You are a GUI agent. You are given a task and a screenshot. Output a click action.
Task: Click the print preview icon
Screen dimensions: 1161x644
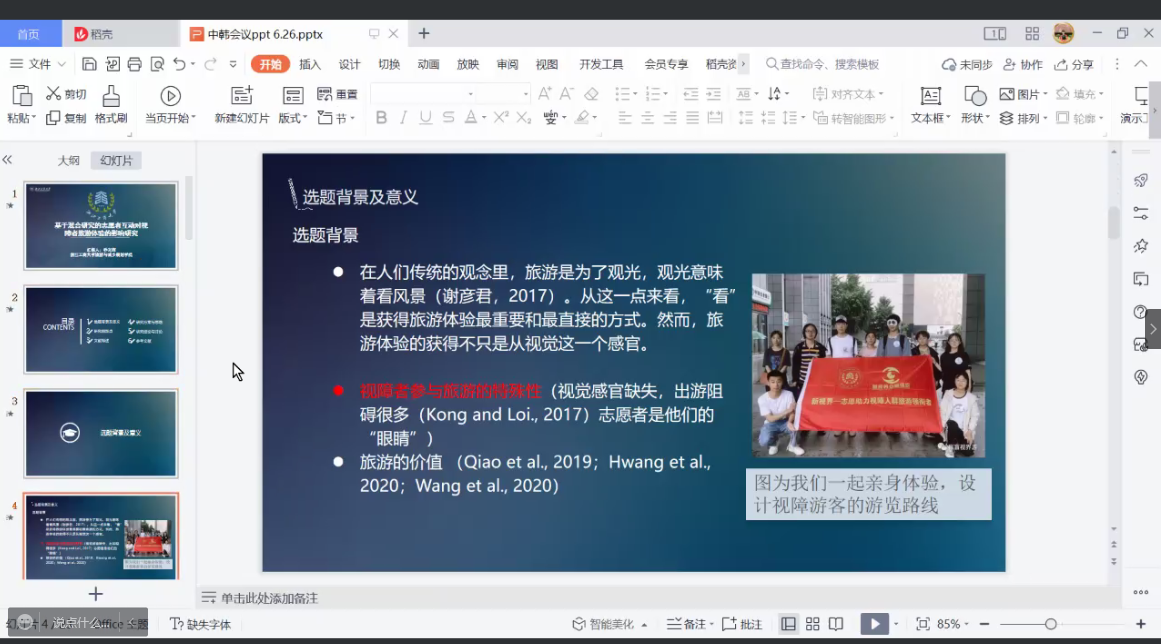point(157,64)
